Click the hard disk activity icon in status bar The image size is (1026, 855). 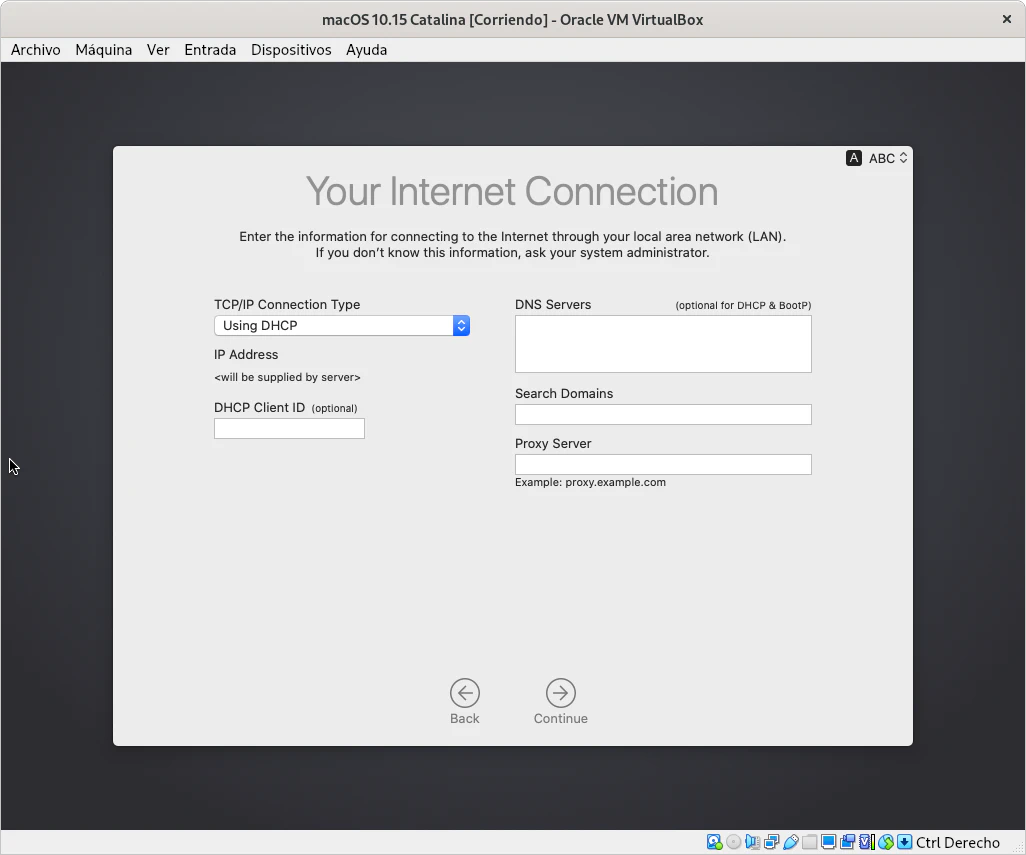point(714,842)
